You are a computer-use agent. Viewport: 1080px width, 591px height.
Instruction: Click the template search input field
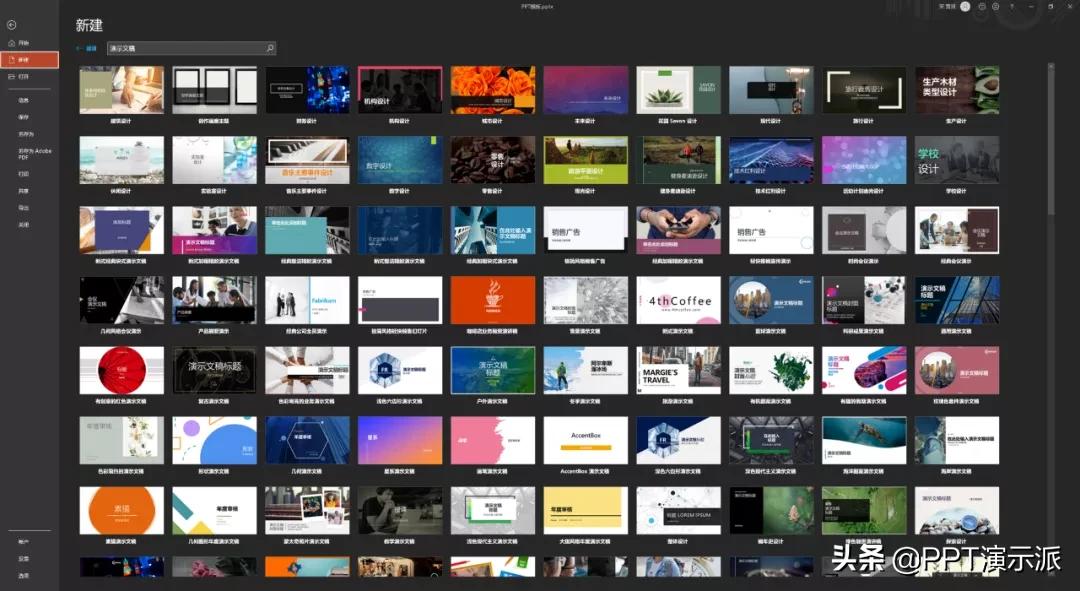[x=185, y=48]
